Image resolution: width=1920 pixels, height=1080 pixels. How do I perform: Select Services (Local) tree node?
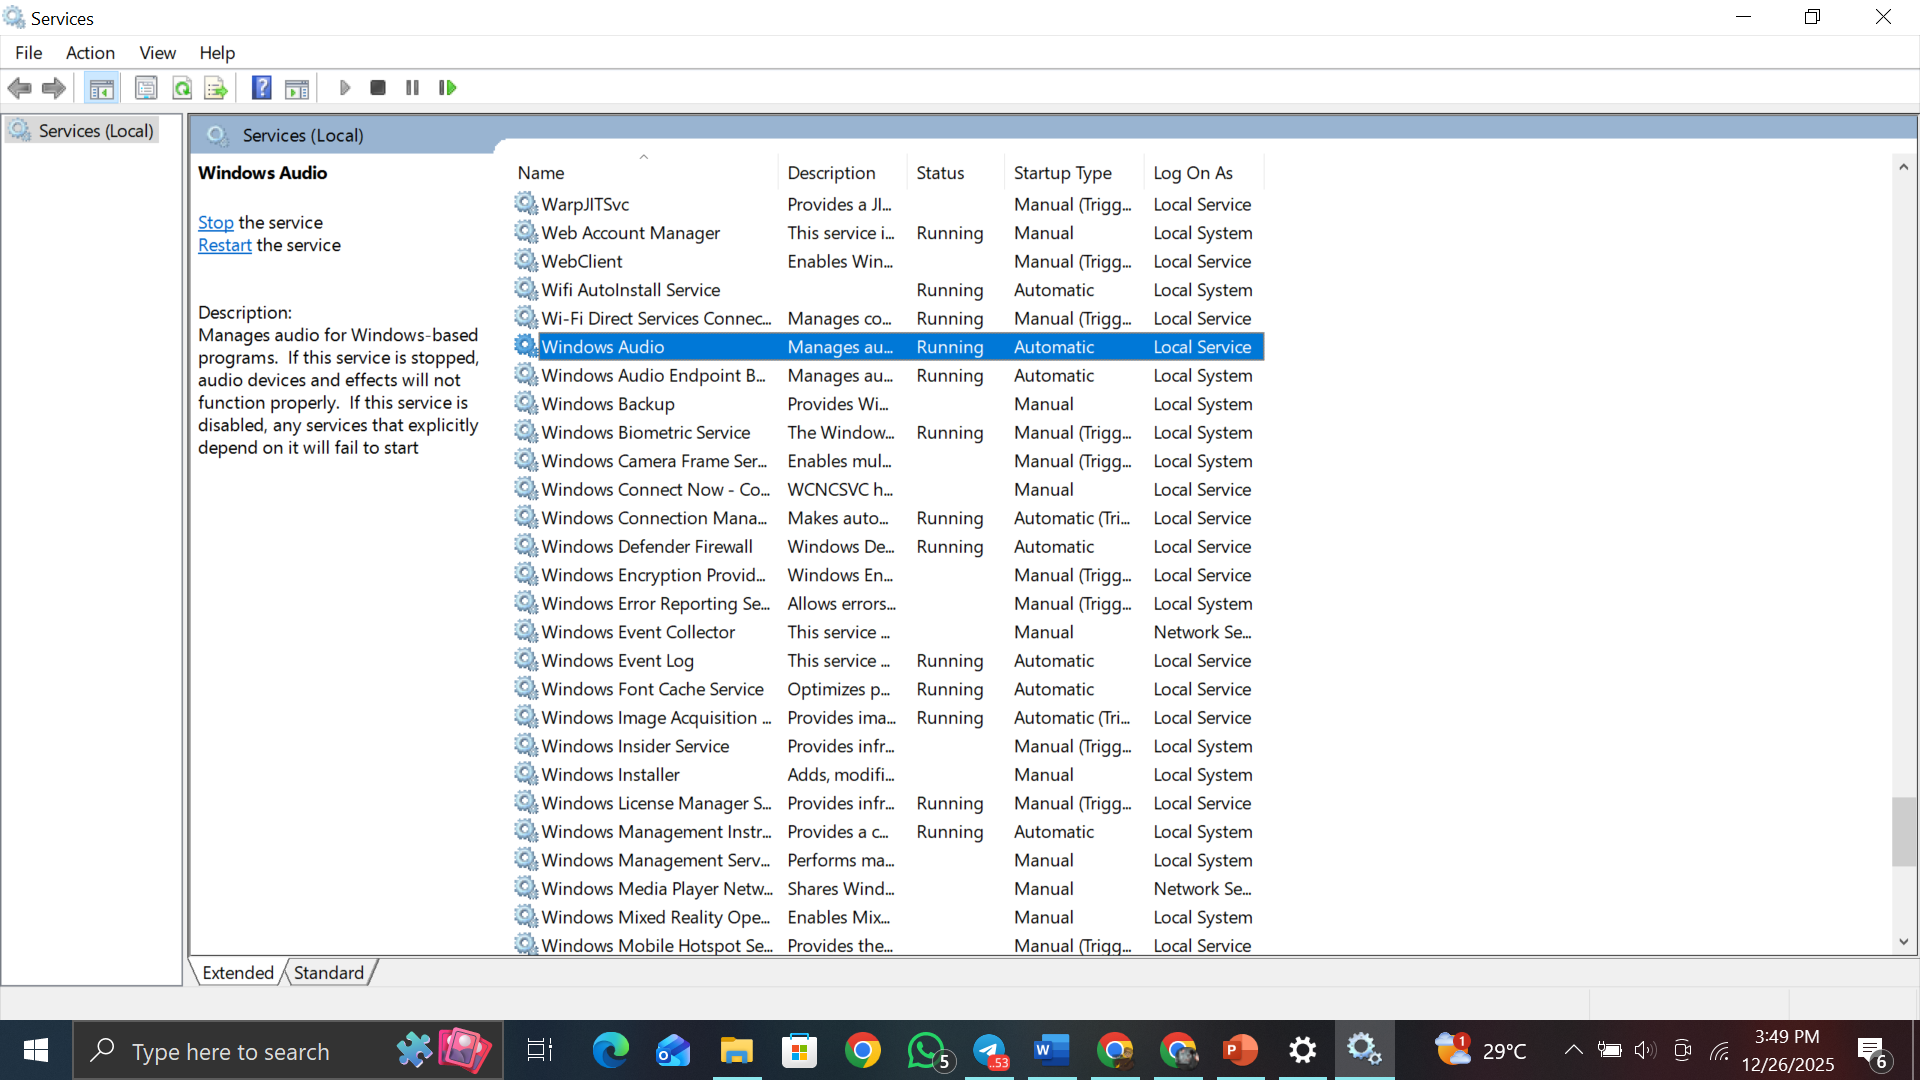click(84, 131)
